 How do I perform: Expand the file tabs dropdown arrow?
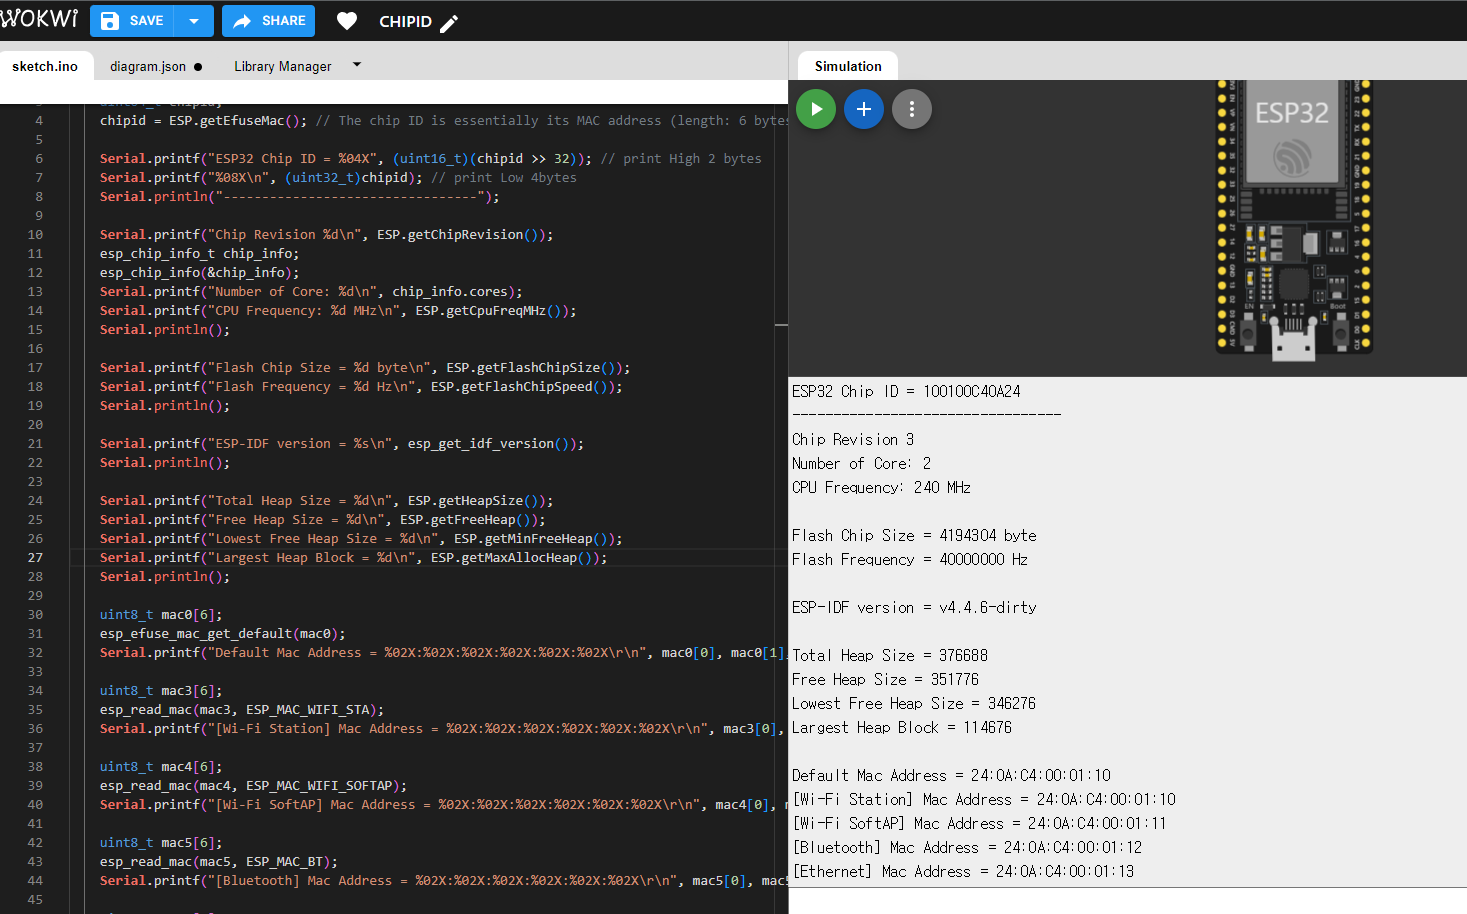[x=357, y=65]
